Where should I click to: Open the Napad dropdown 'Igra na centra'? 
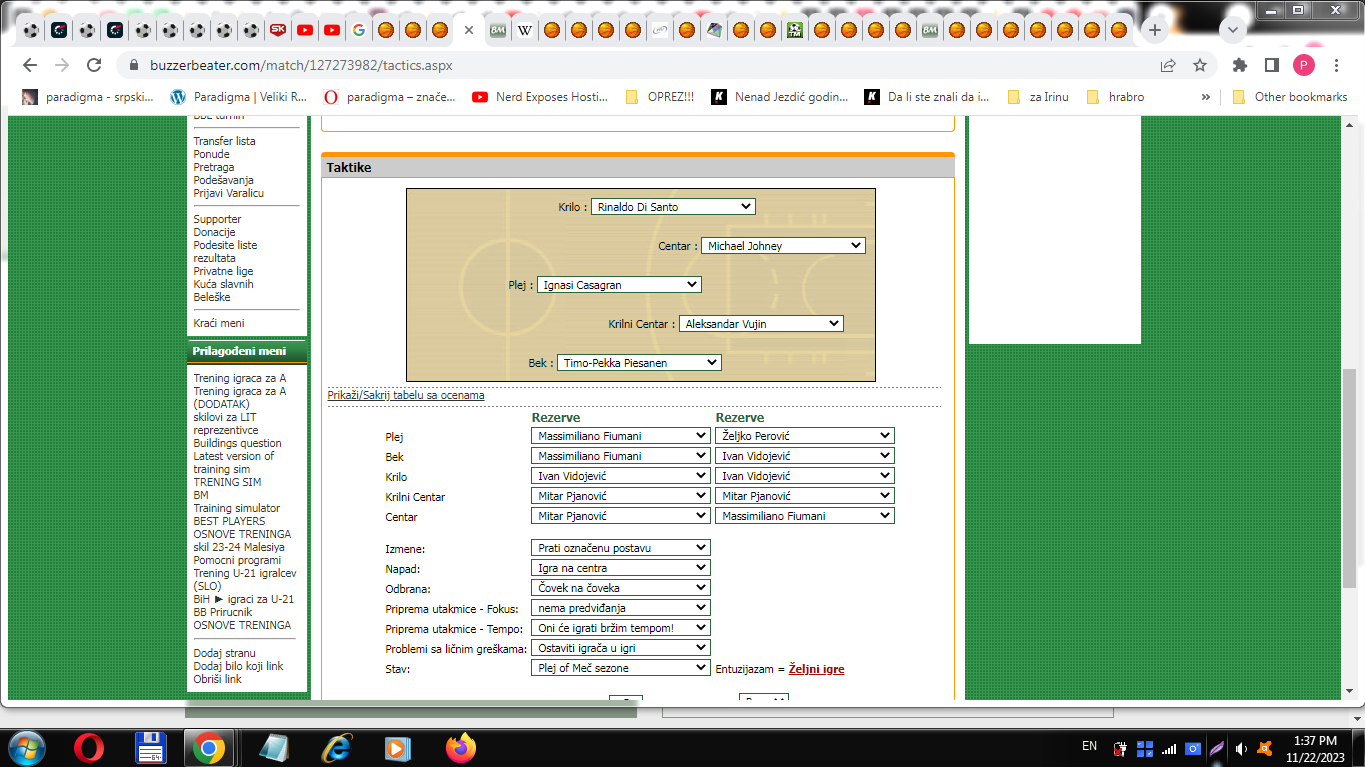pyautogui.click(x=621, y=568)
